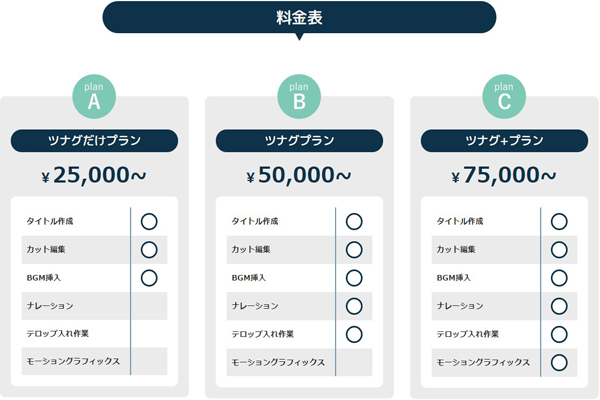Click the ¥50,000~ price text

pyautogui.click(x=299, y=176)
